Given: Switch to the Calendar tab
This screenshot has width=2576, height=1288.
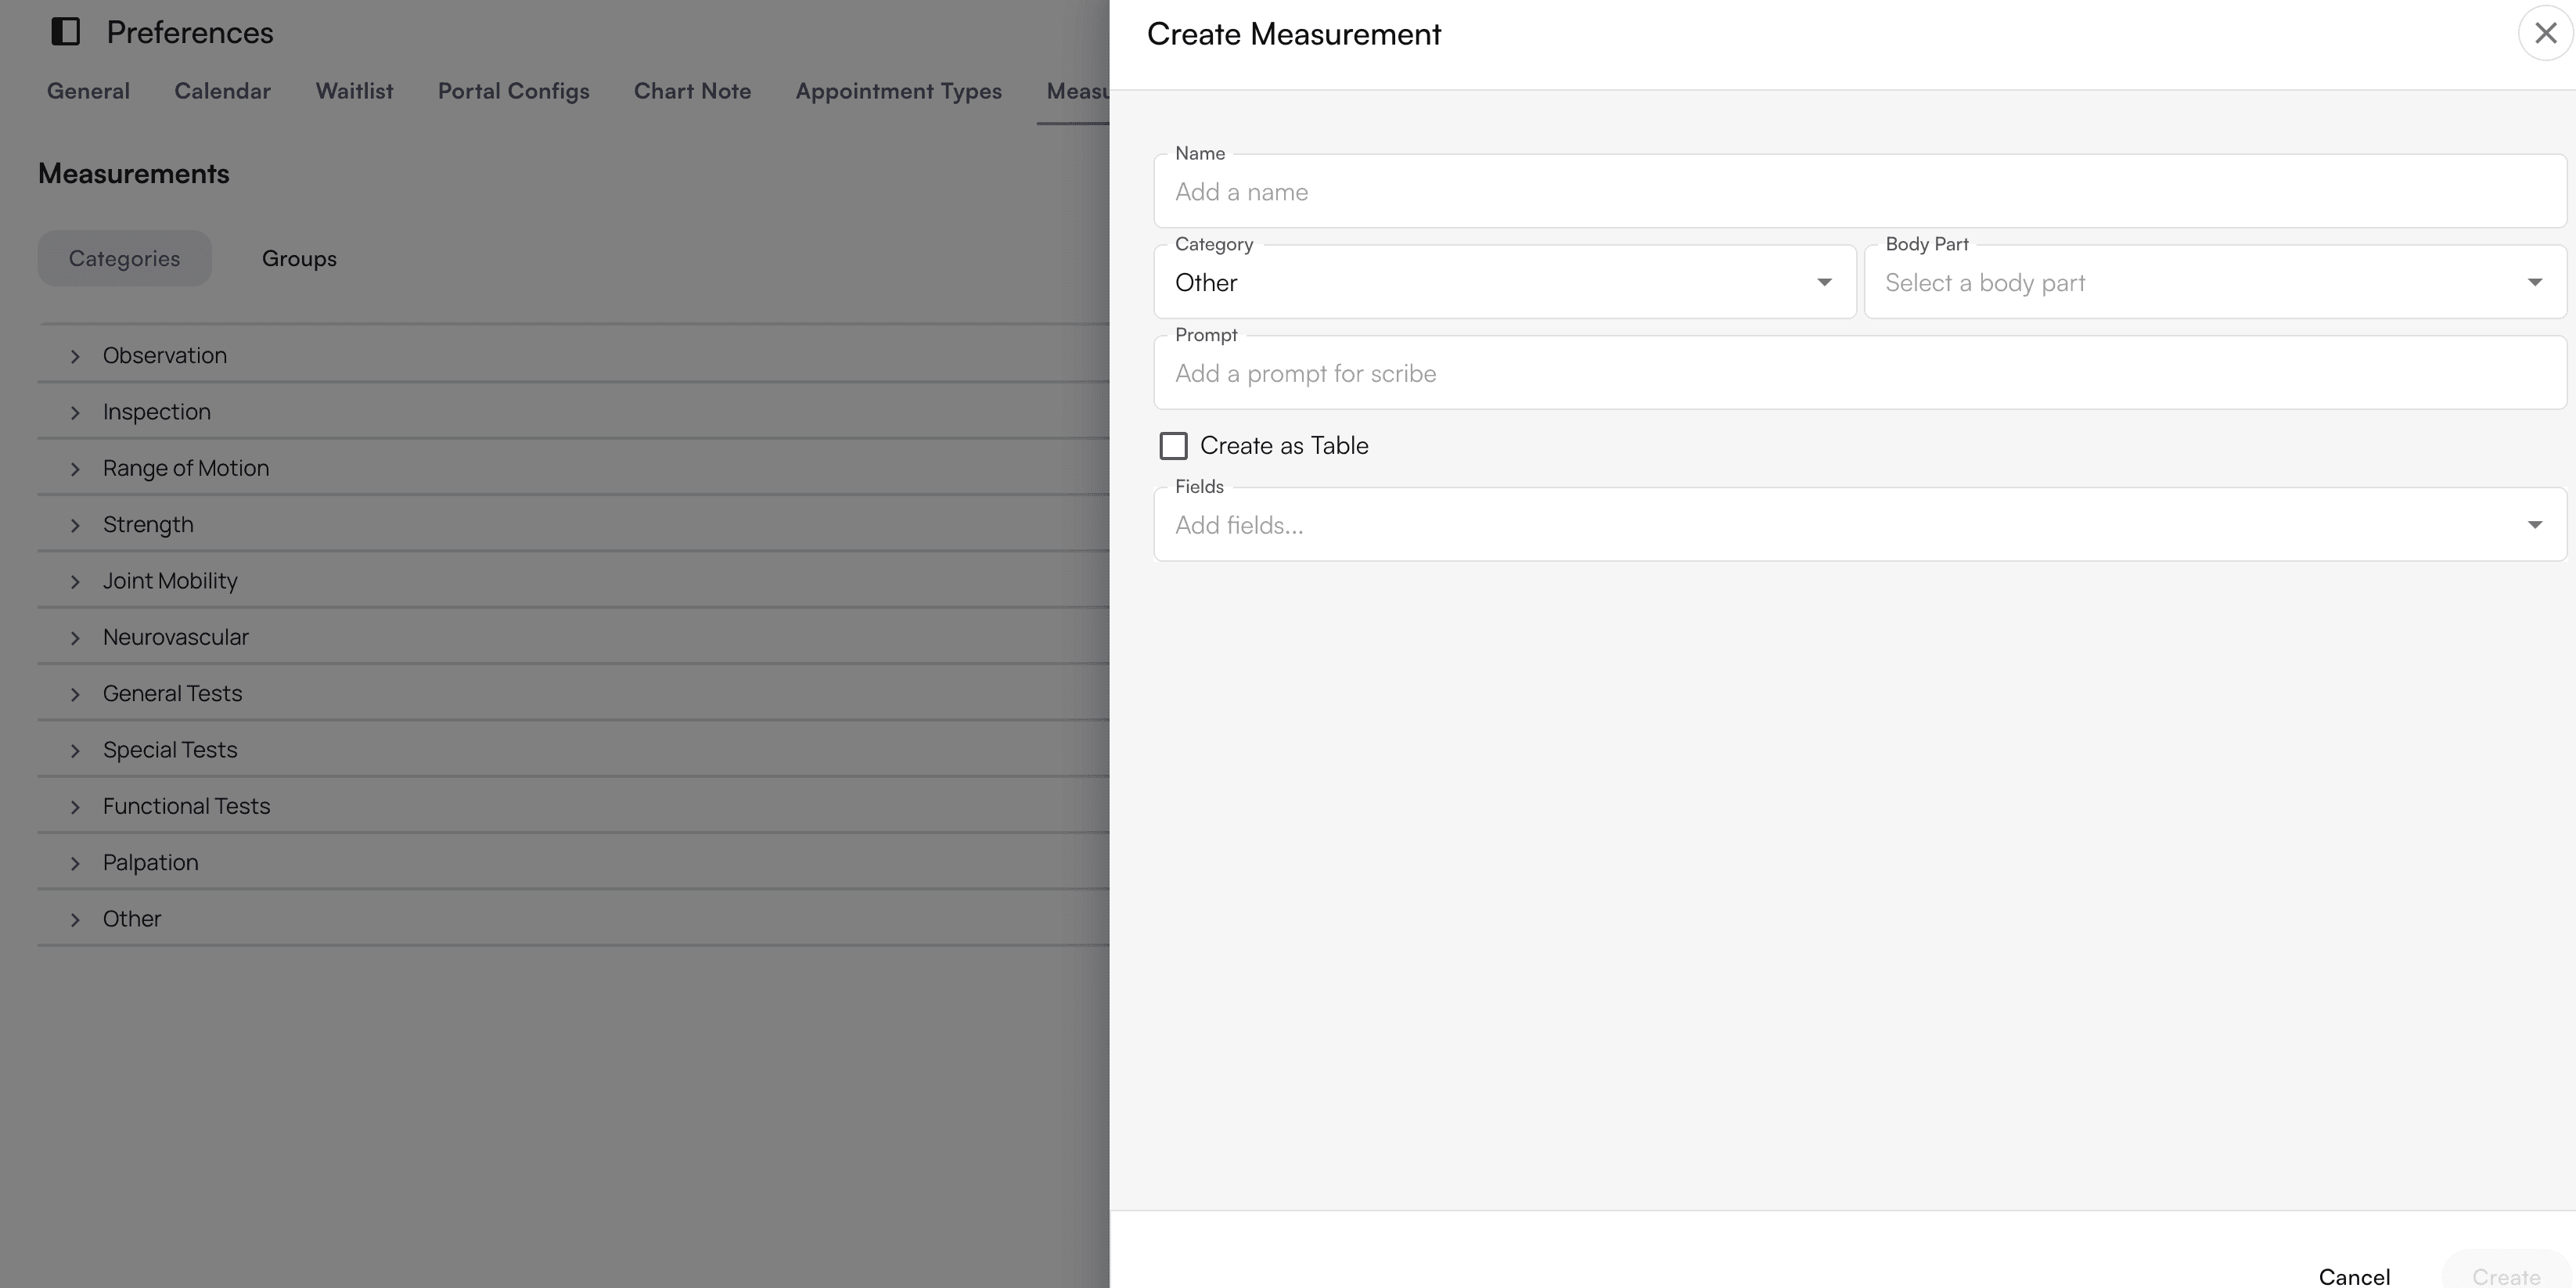Looking at the screenshot, I should pyautogui.click(x=222, y=91).
